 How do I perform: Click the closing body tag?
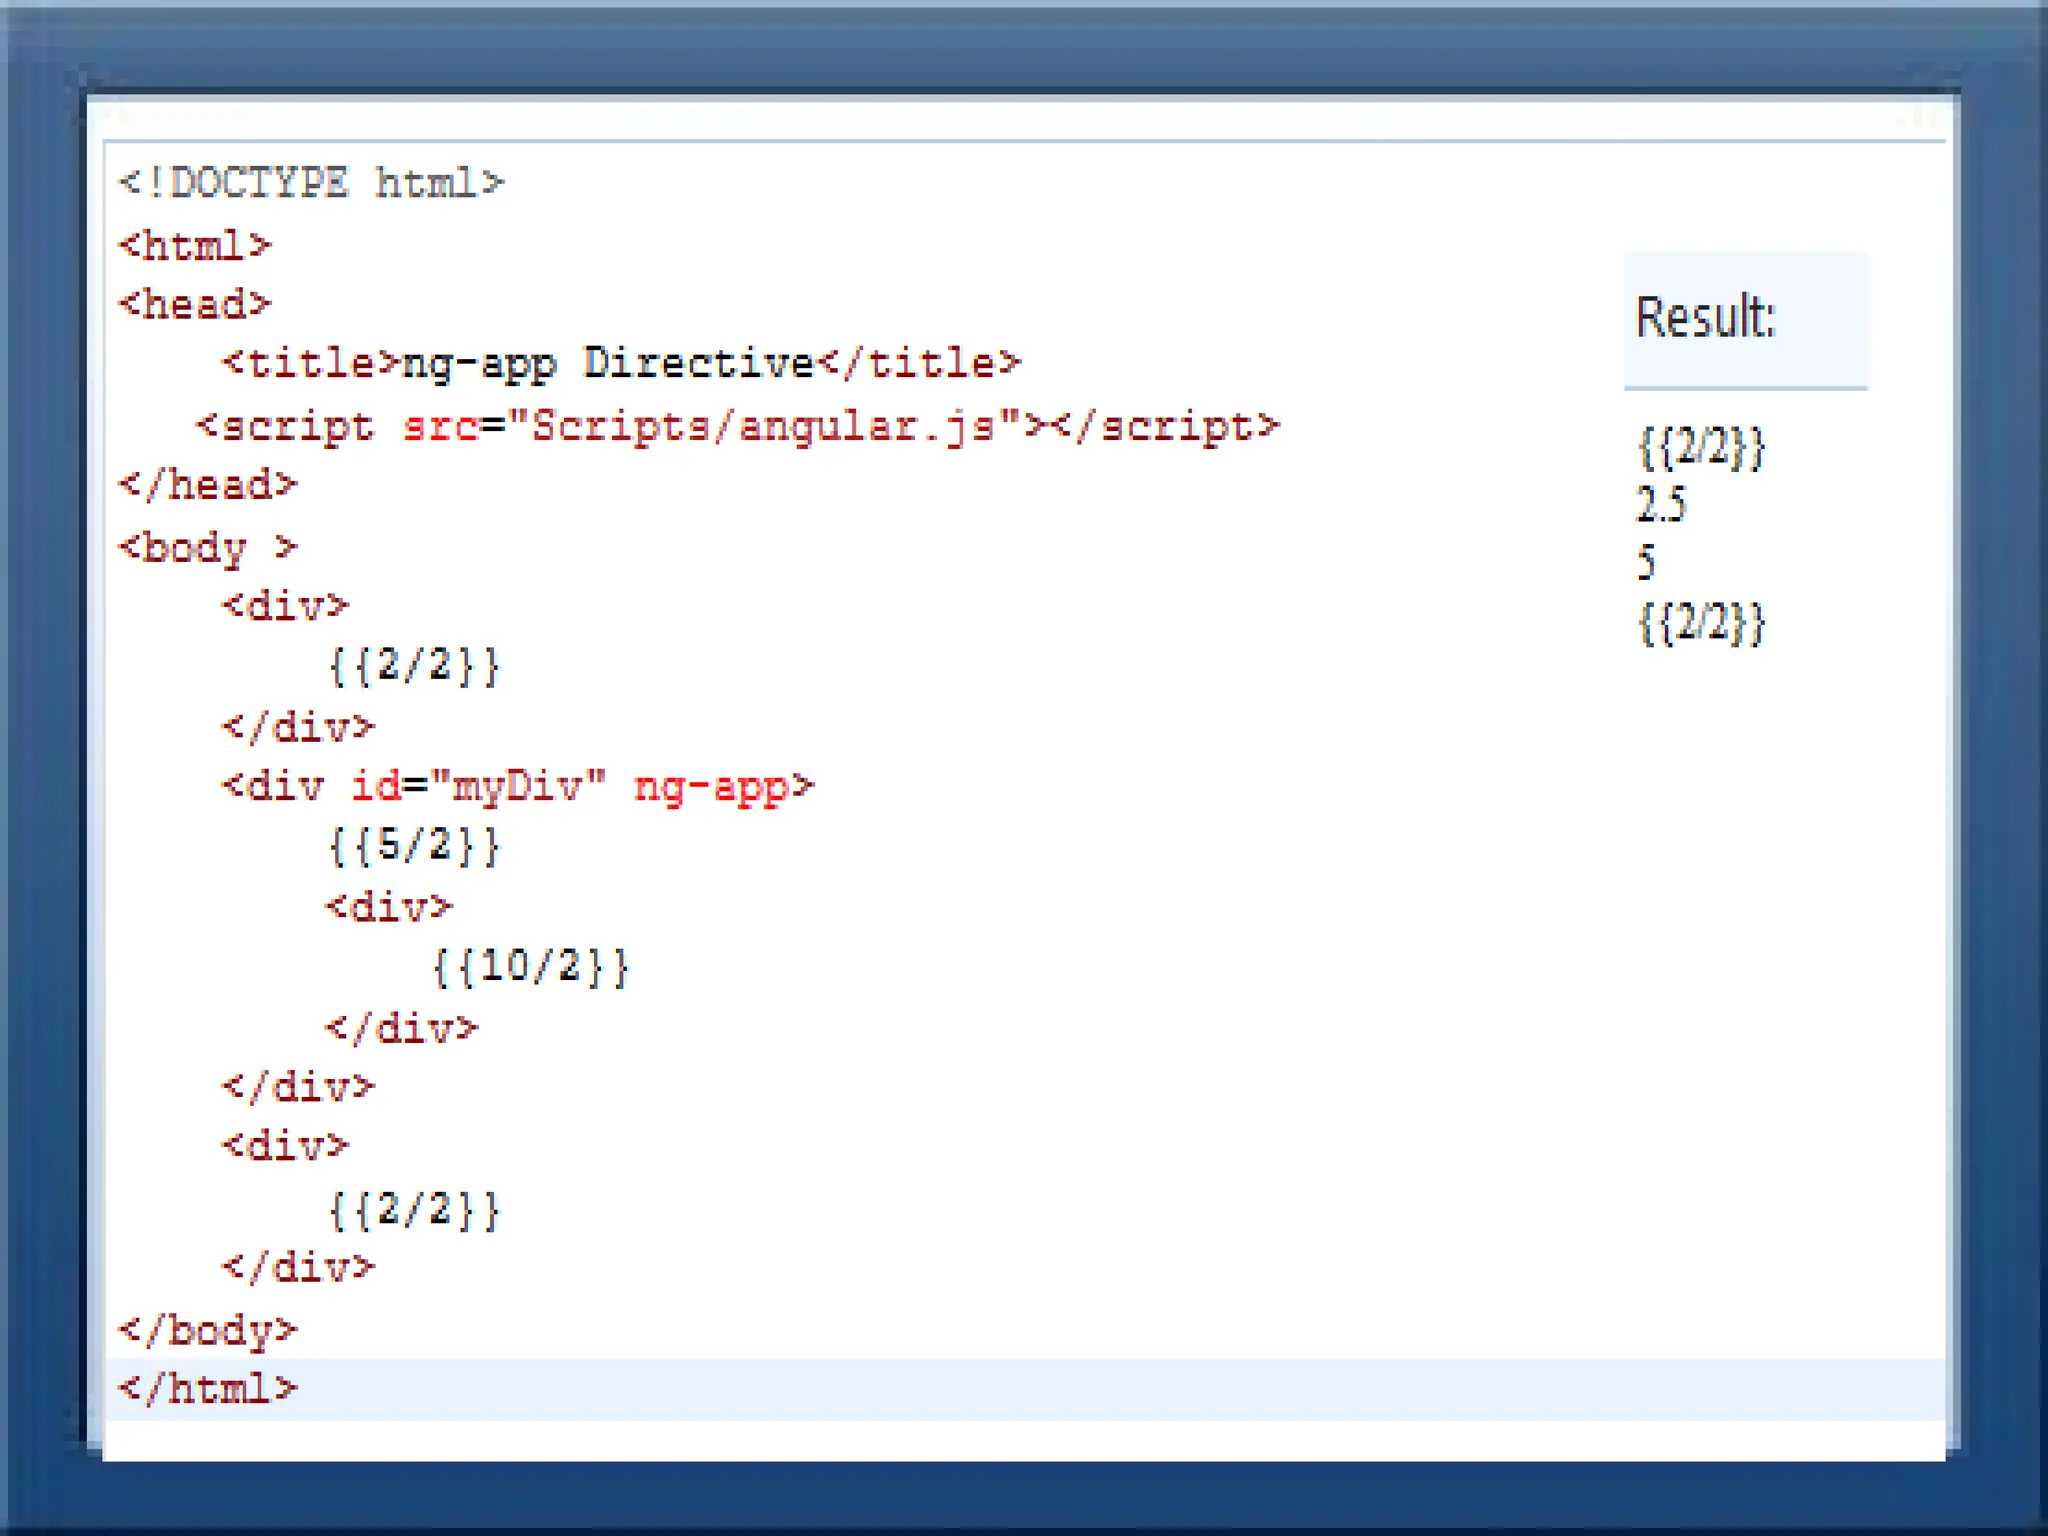[208, 1330]
